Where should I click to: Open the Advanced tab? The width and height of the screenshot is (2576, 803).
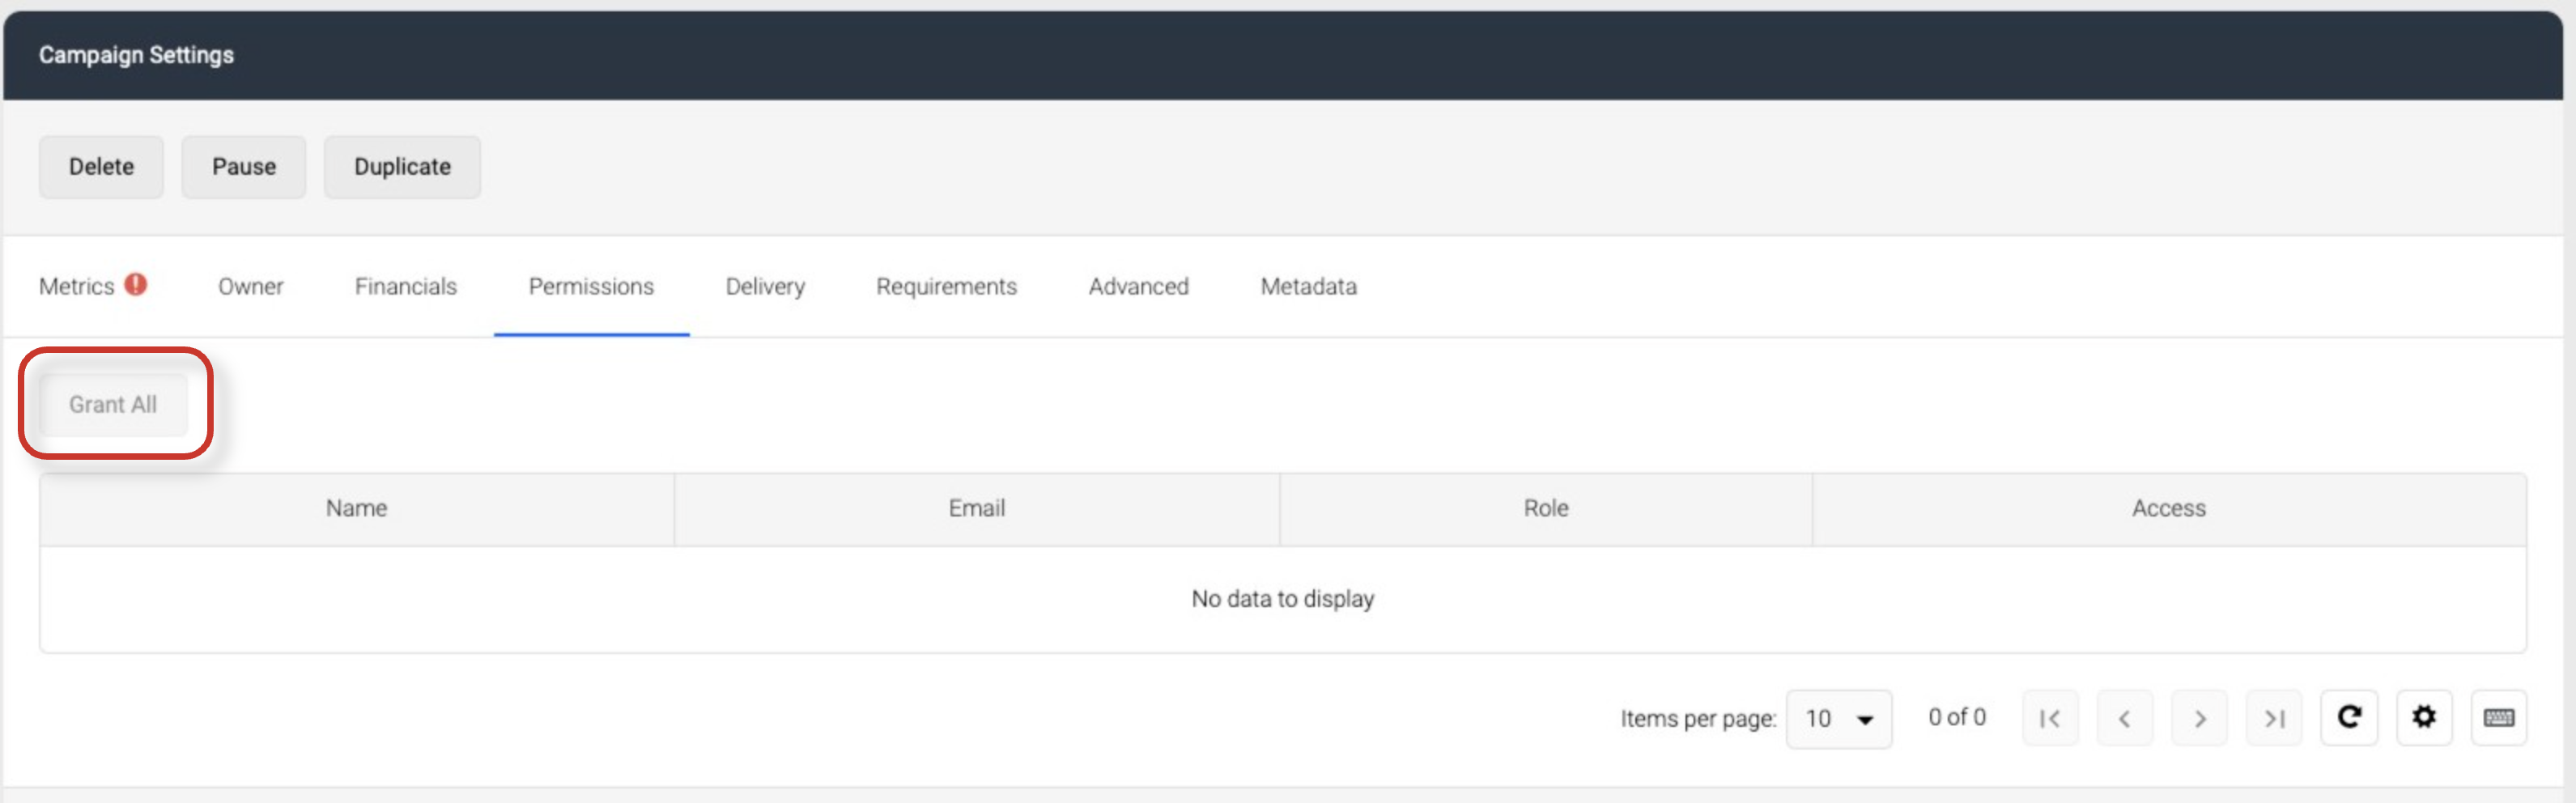(x=1138, y=286)
